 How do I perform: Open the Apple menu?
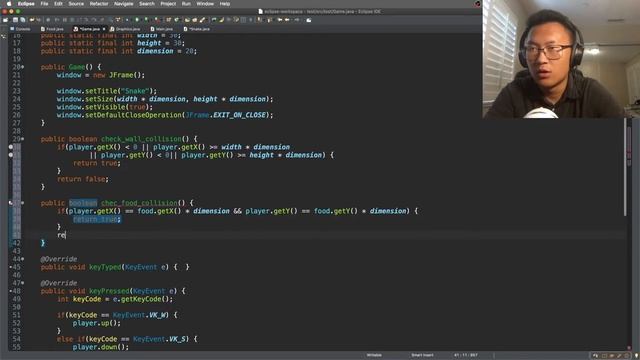point(9,4)
